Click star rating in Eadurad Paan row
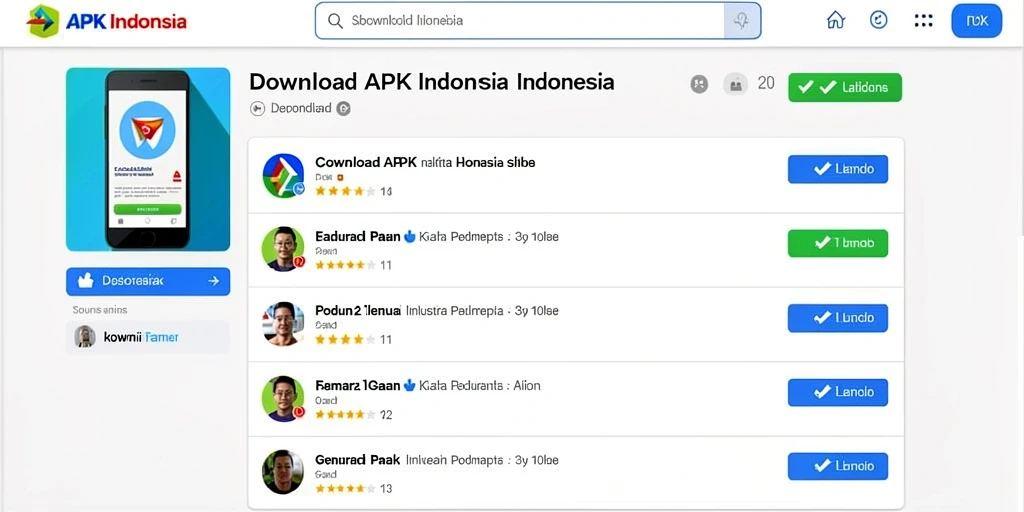Screen dimensions: 1024x512 click(x=345, y=265)
